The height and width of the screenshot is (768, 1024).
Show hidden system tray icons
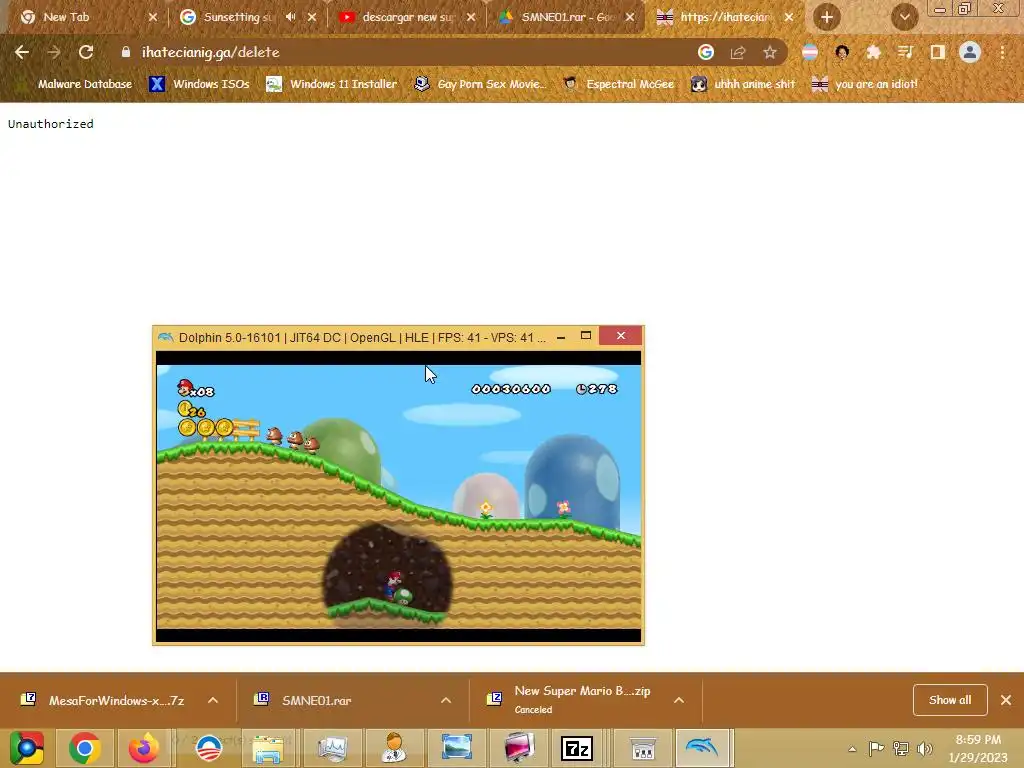[852, 749]
